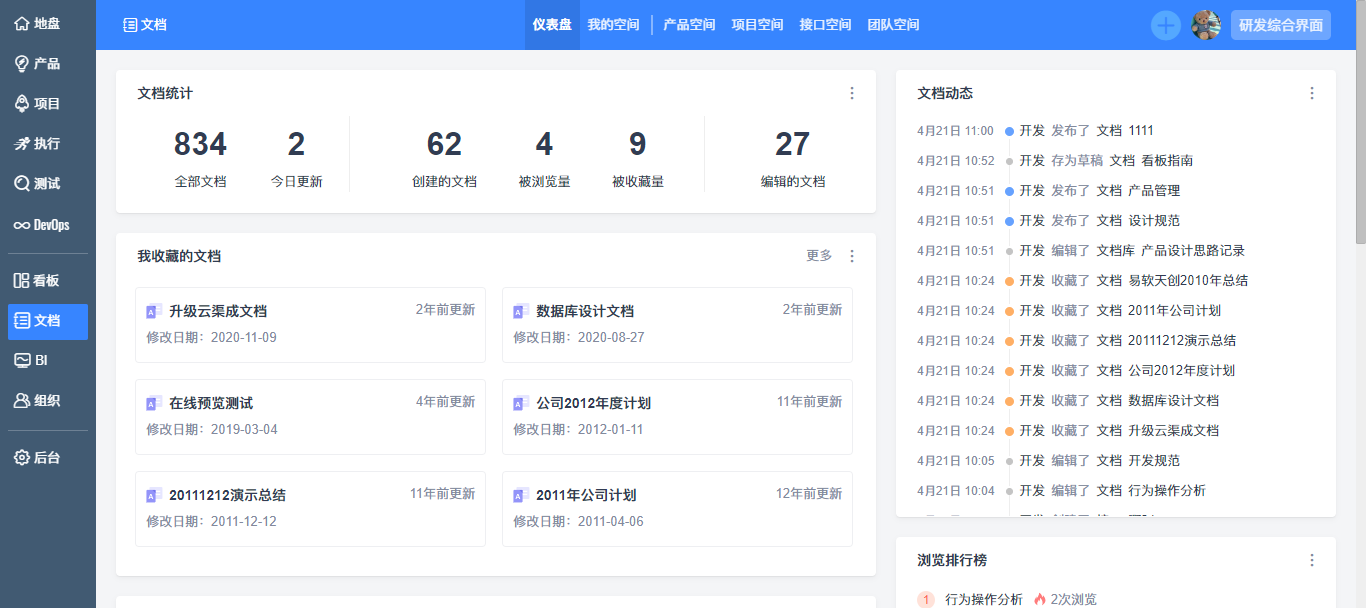
Task: Click the 研发综合界面 button
Action: click(1280, 24)
